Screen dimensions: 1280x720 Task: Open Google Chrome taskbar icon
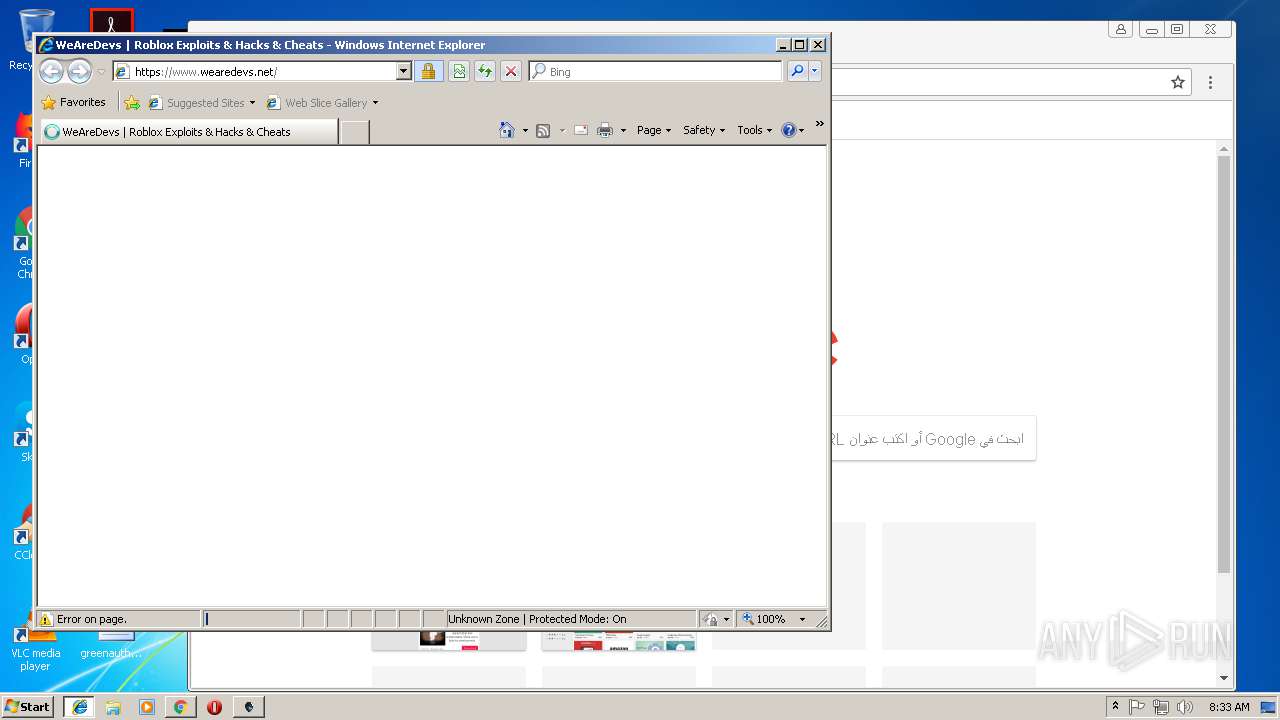click(x=180, y=706)
